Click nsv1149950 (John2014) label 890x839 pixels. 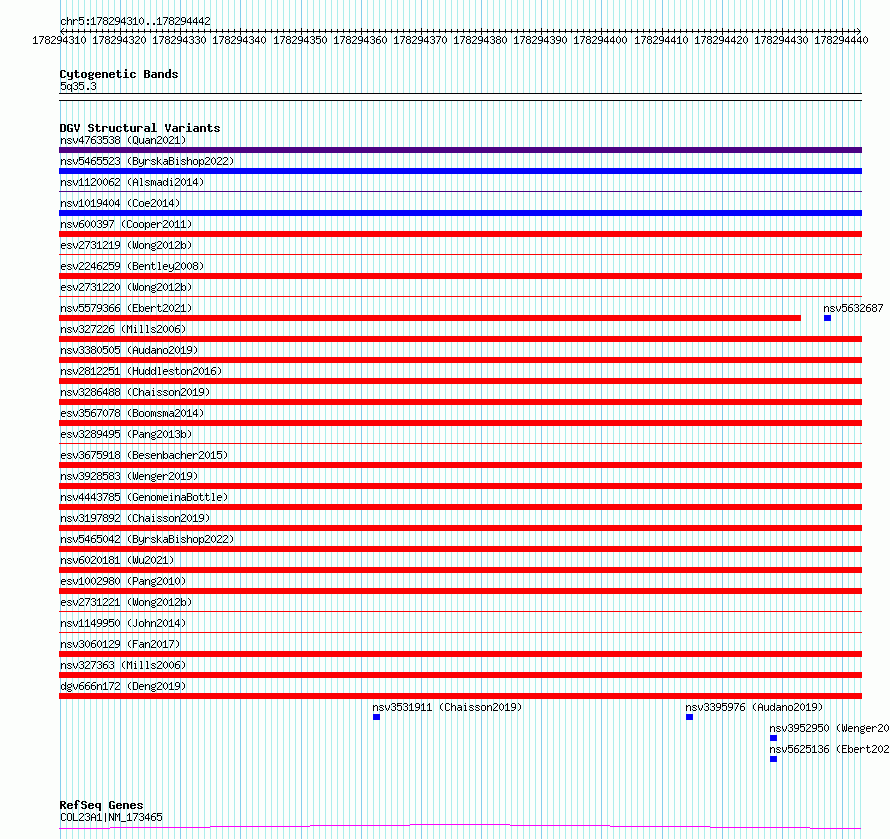[x=123, y=623]
